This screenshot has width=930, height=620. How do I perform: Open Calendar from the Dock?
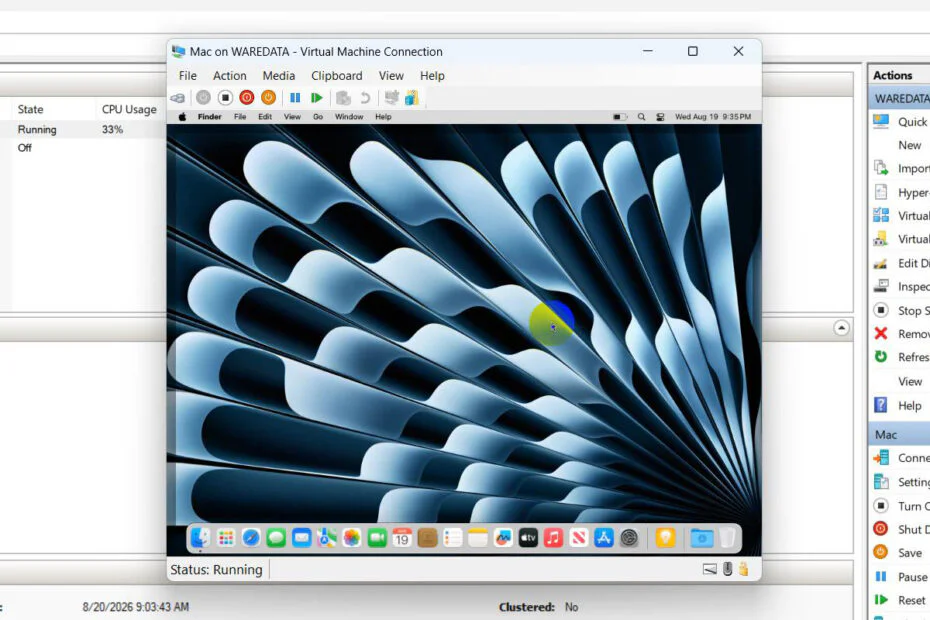(x=402, y=538)
